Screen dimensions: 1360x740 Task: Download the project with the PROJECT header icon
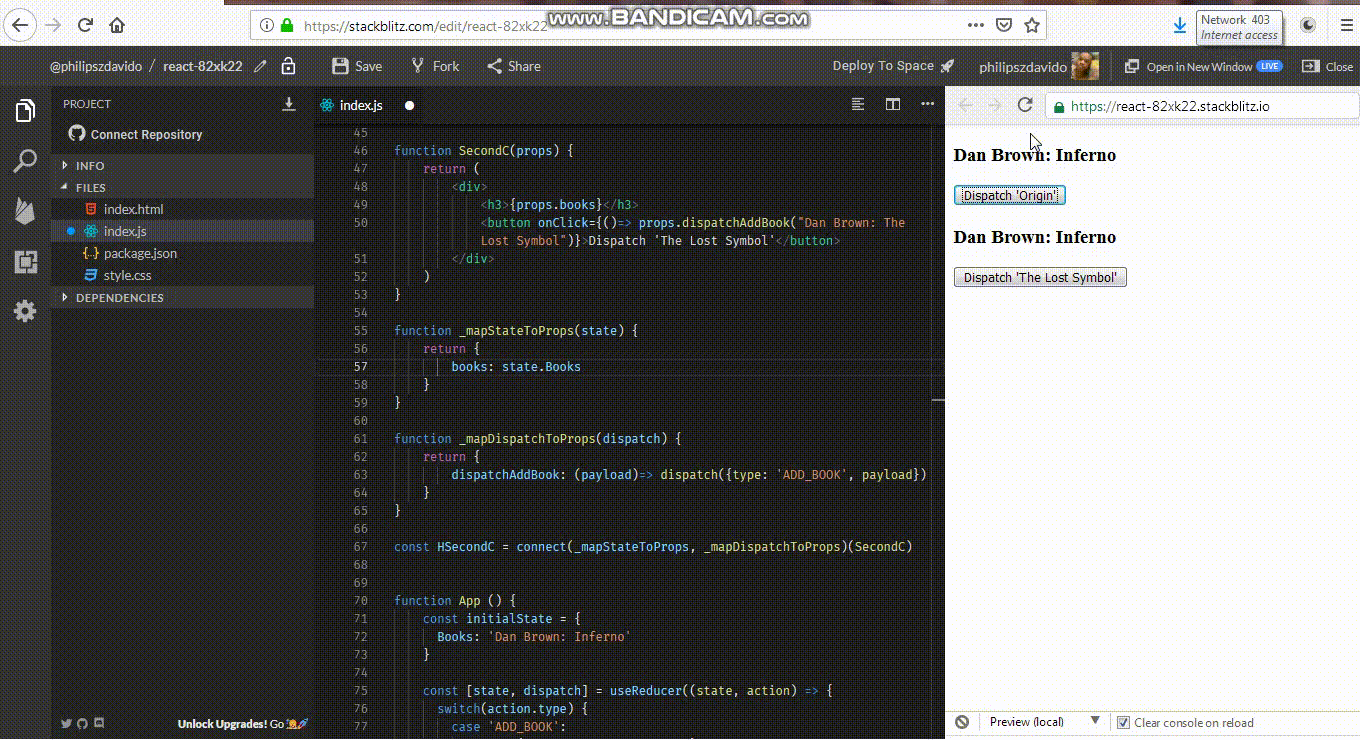[289, 104]
